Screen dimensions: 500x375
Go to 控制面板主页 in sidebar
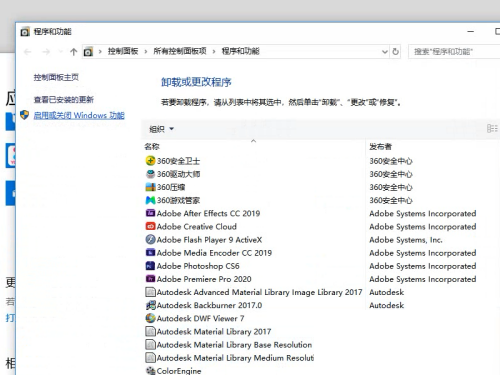[56, 77]
